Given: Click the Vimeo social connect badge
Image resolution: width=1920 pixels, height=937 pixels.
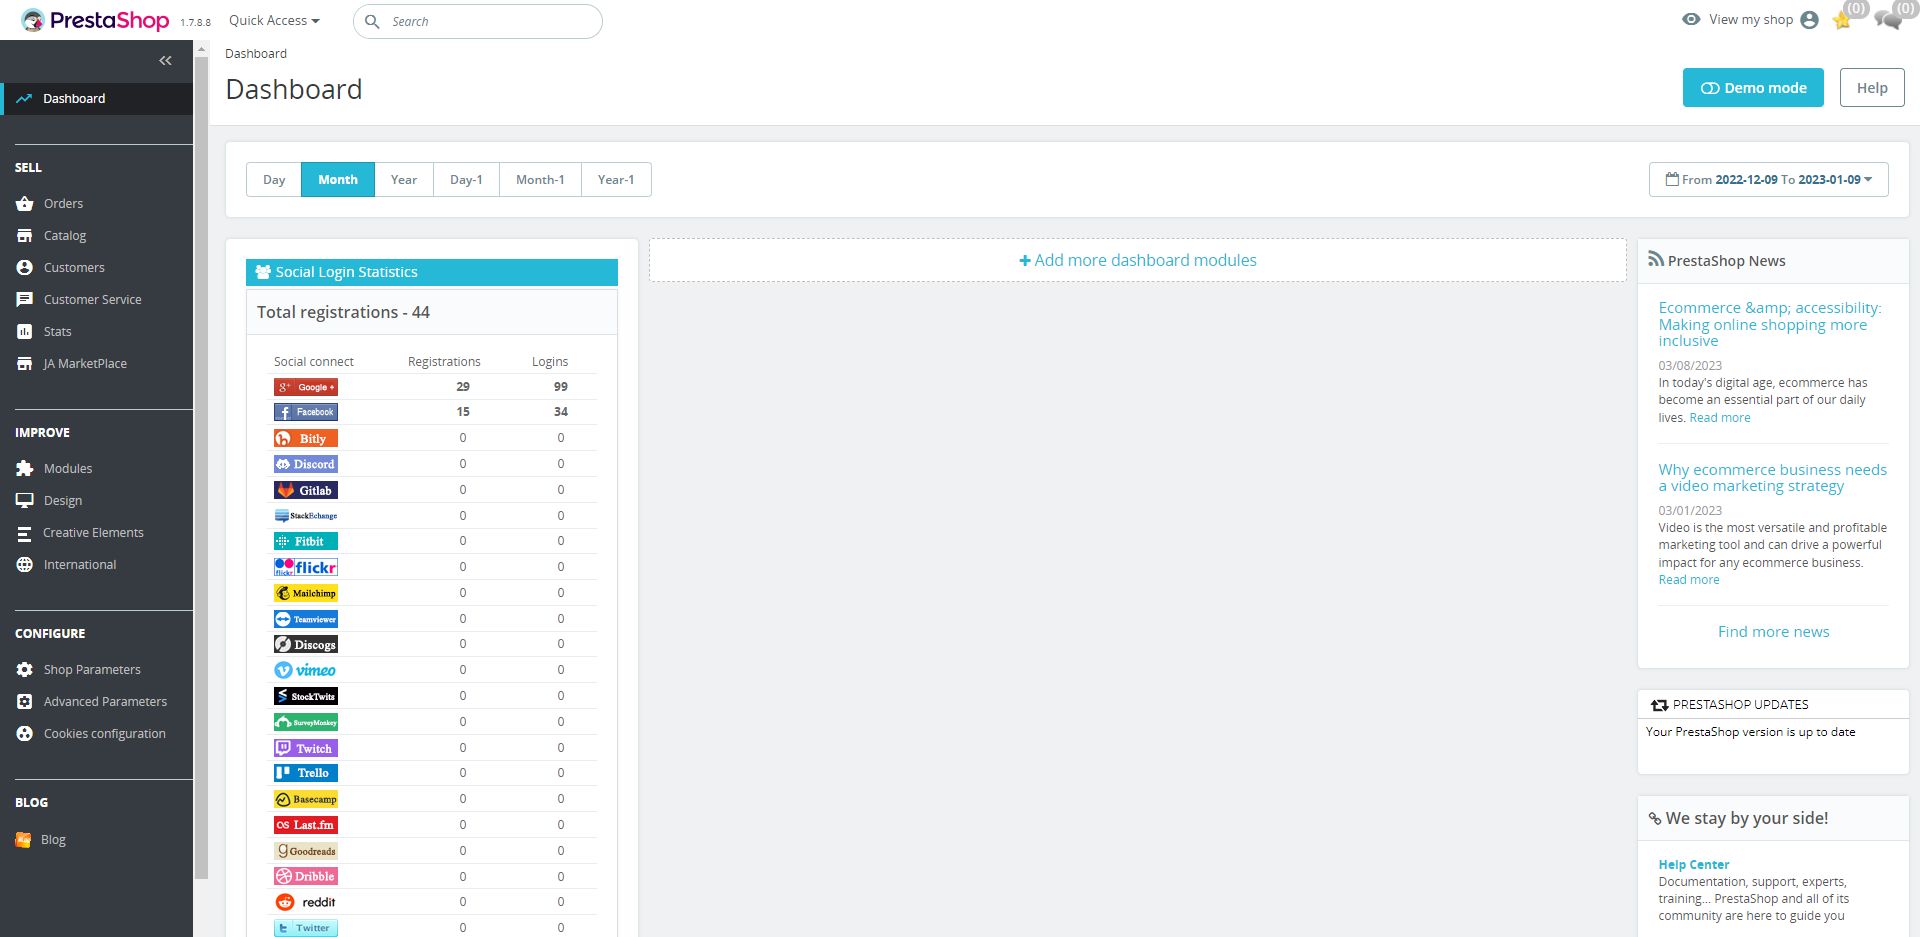Looking at the screenshot, I should [306, 670].
